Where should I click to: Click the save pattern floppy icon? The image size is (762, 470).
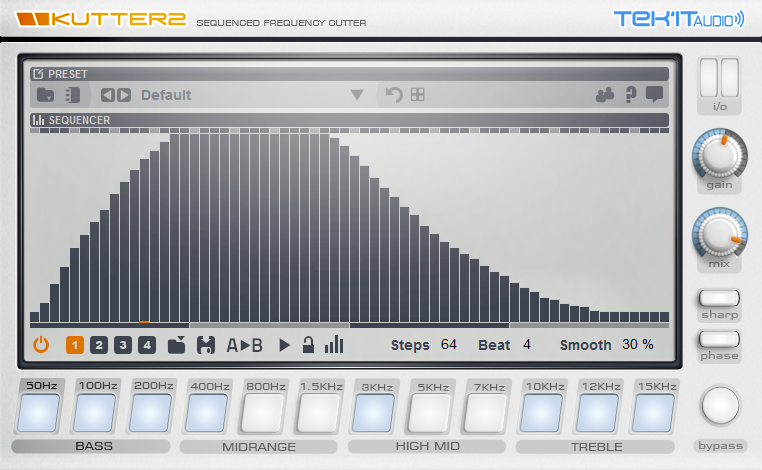(x=206, y=345)
